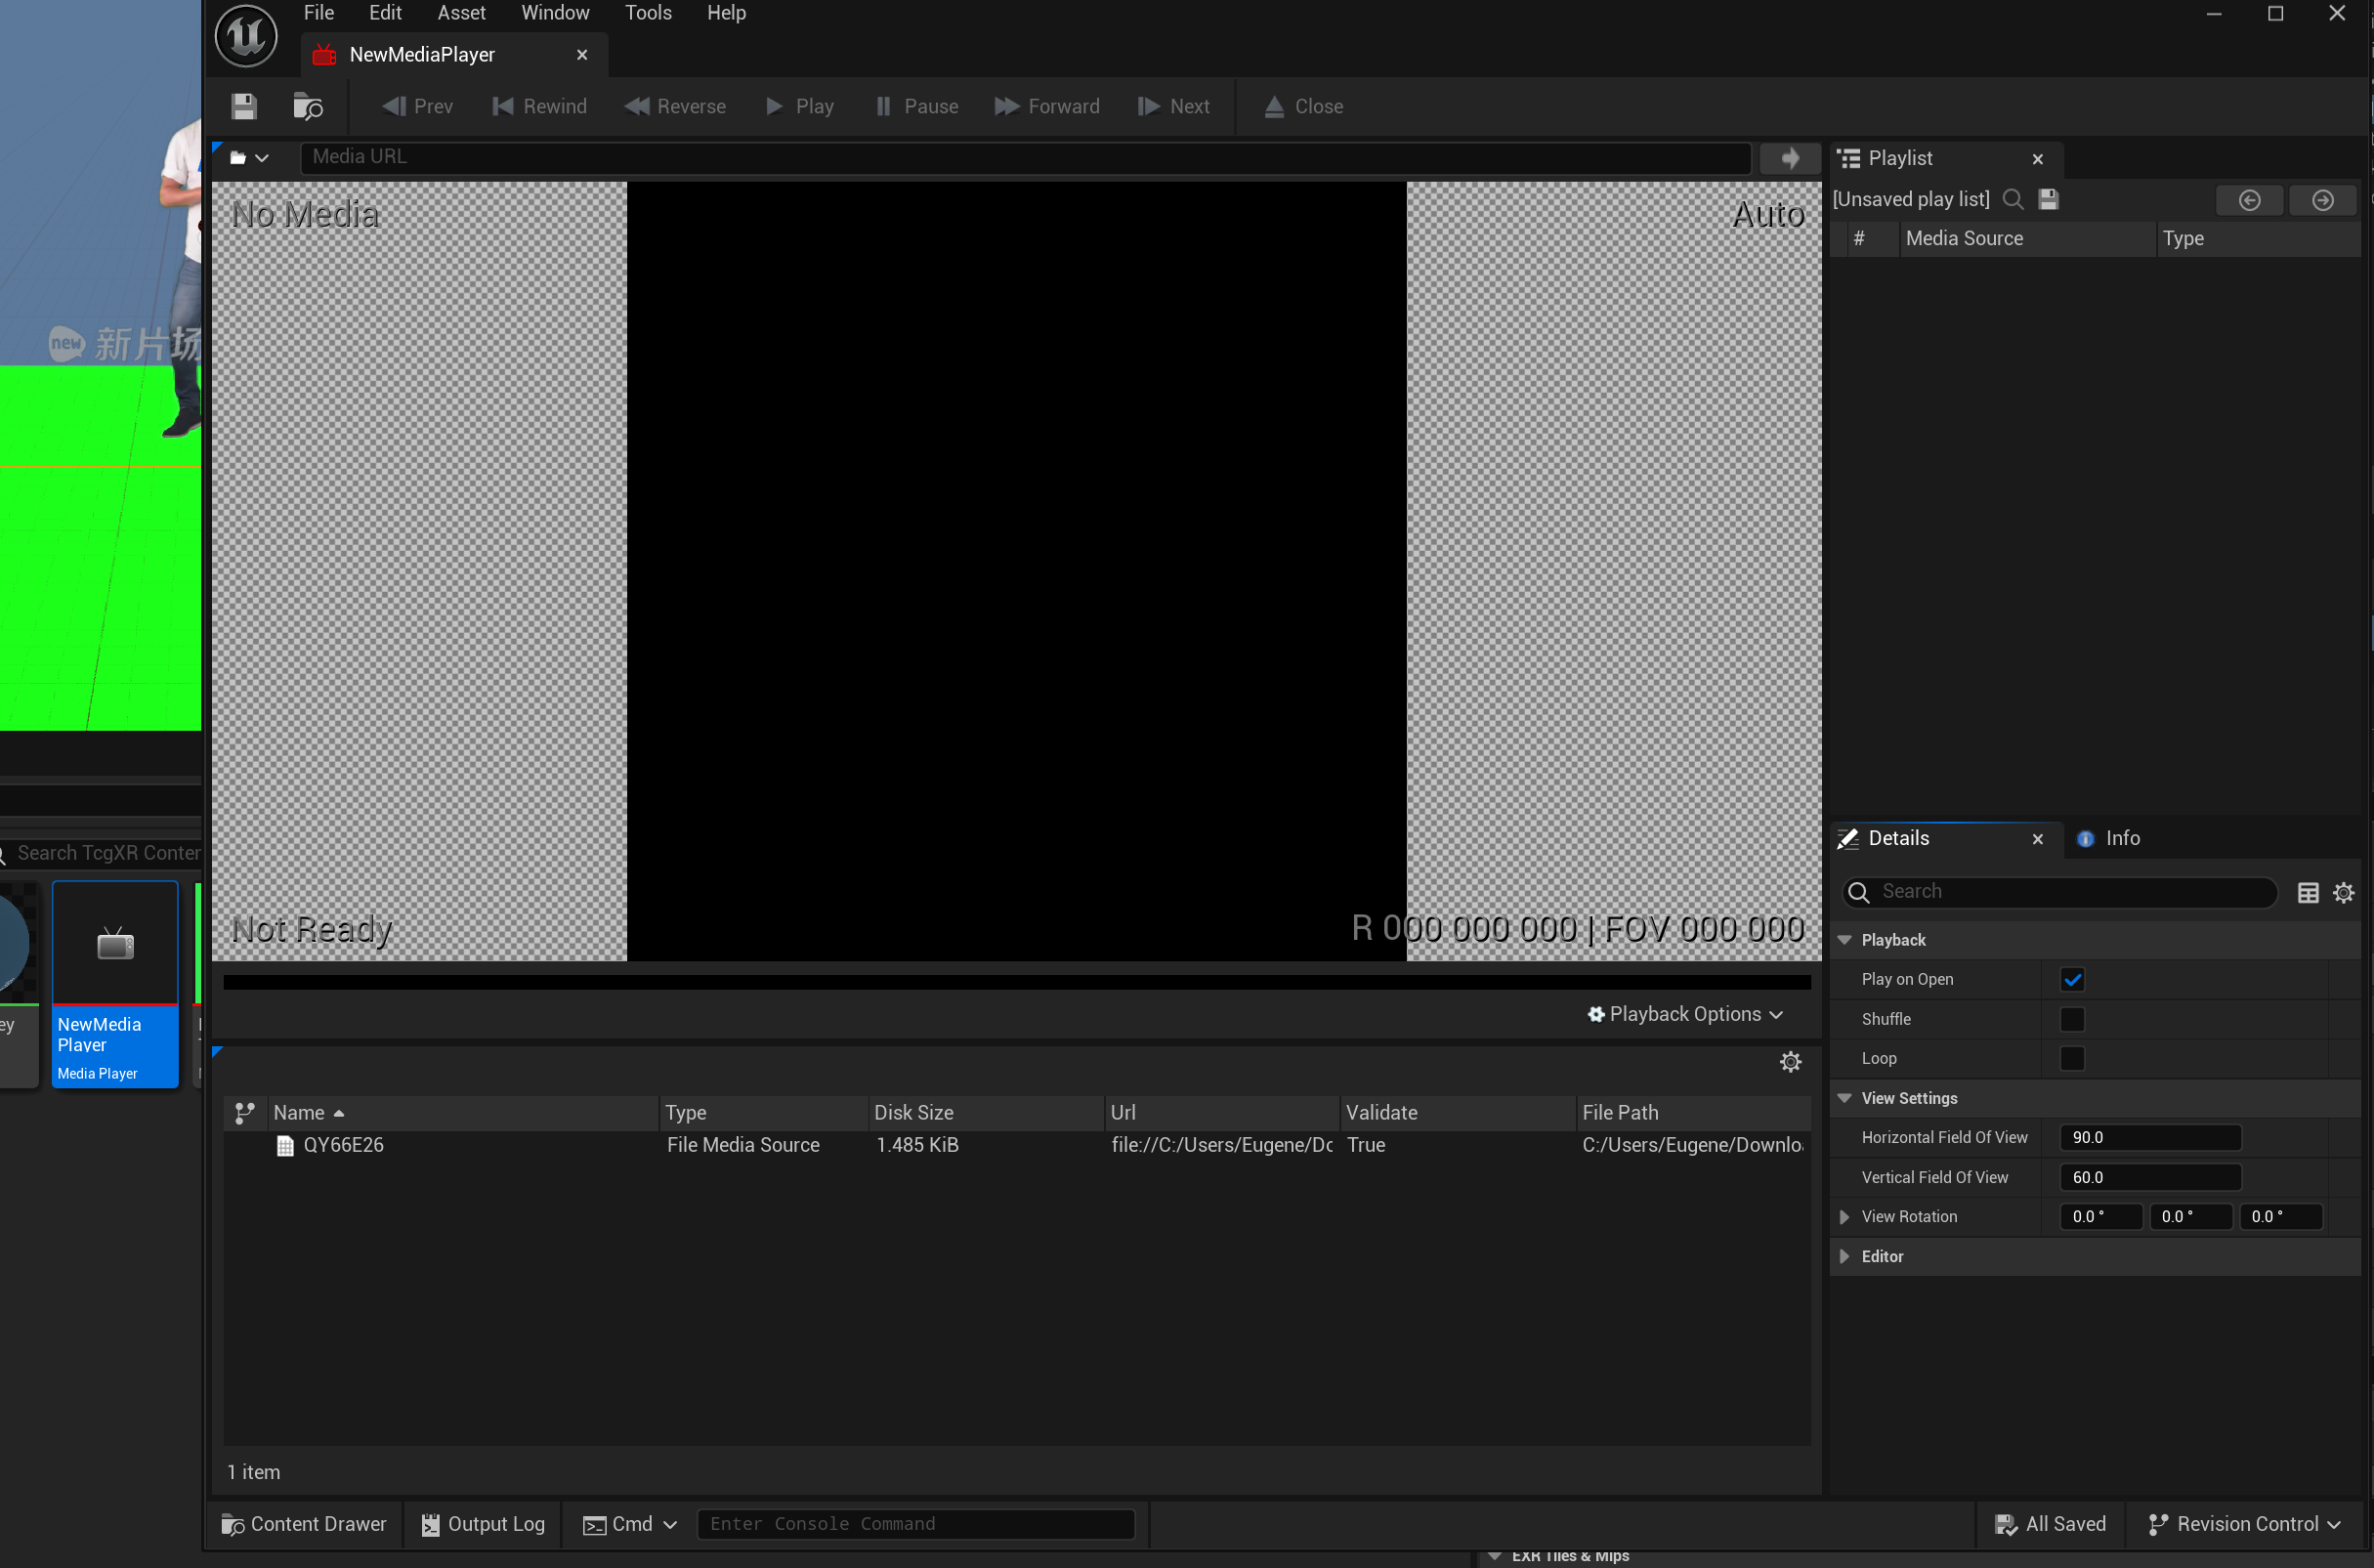The width and height of the screenshot is (2374, 1568).
Task: Click the playlist browse magnifier icon
Action: (2013, 199)
